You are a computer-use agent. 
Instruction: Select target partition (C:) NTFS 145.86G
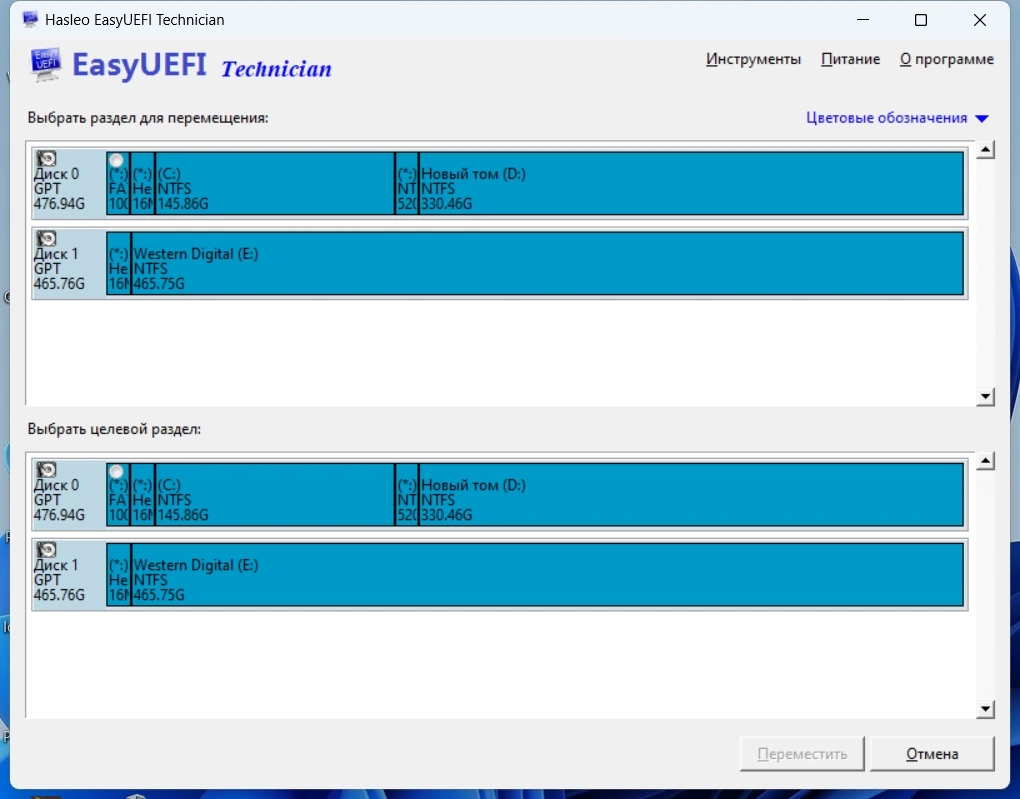pyautogui.click(x=275, y=494)
